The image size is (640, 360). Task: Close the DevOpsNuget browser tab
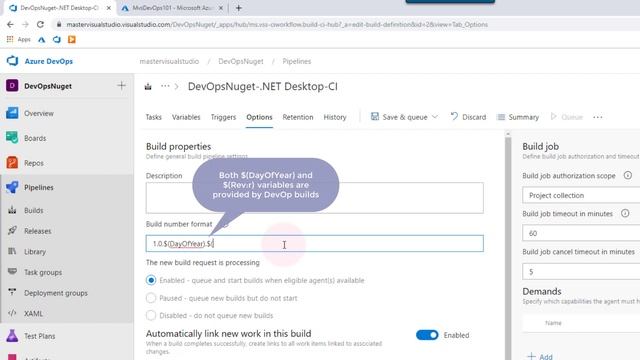pos(109,8)
